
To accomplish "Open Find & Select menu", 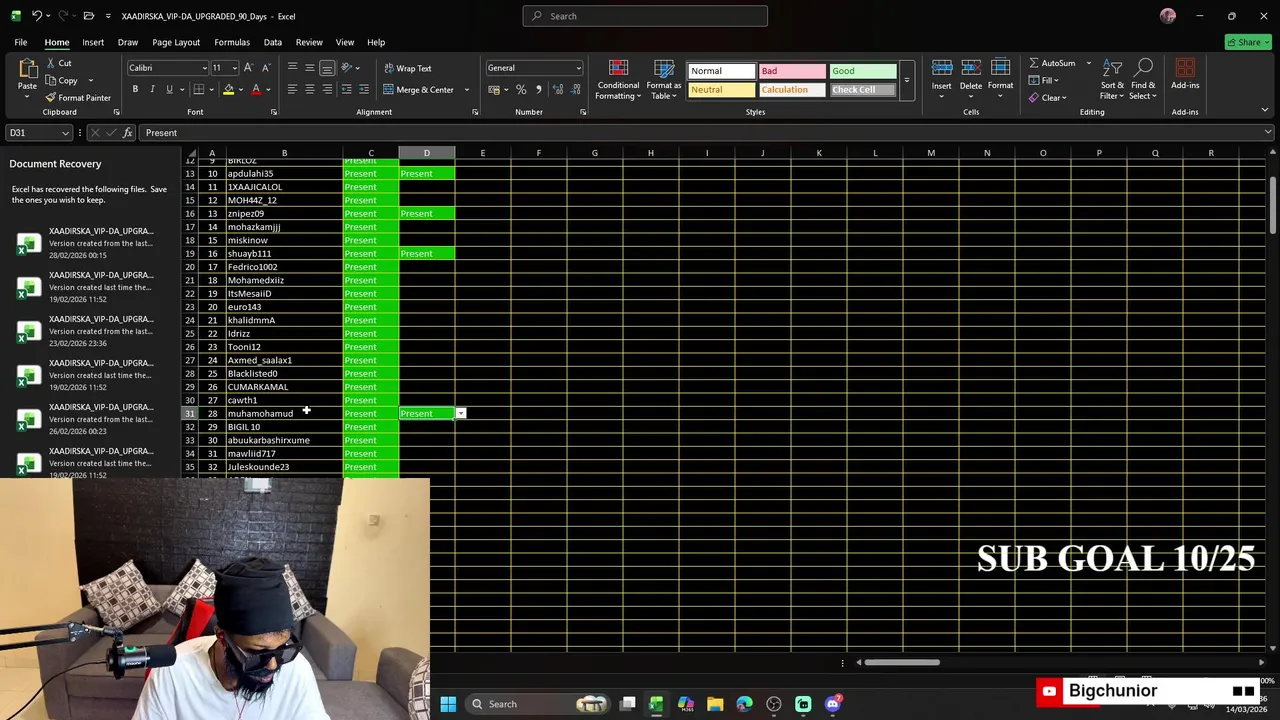I will pos(1144,79).
